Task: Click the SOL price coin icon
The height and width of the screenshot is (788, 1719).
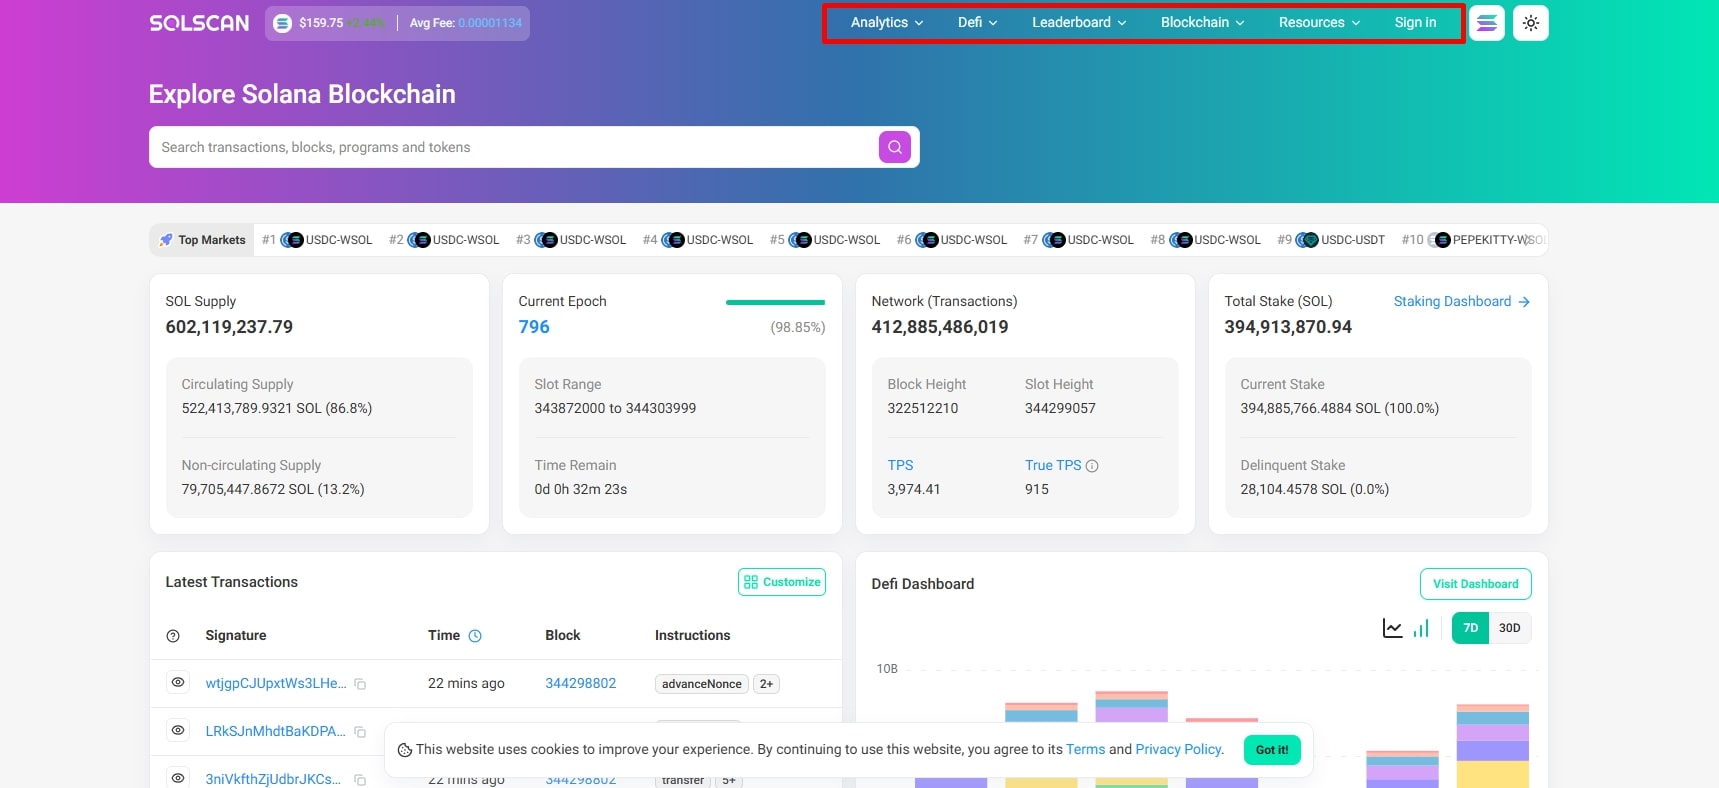Action: [x=283, y=23]
